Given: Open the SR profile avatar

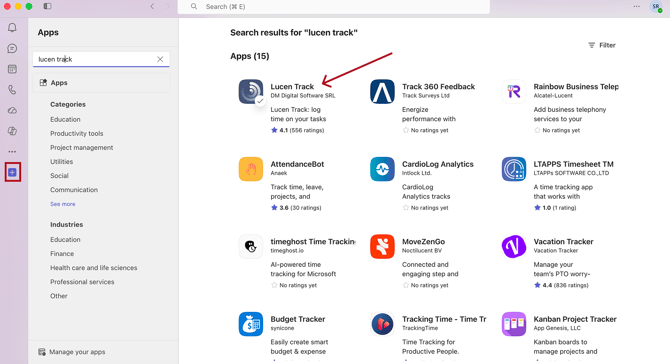Looking at the screenshot, I should point(655,6).
